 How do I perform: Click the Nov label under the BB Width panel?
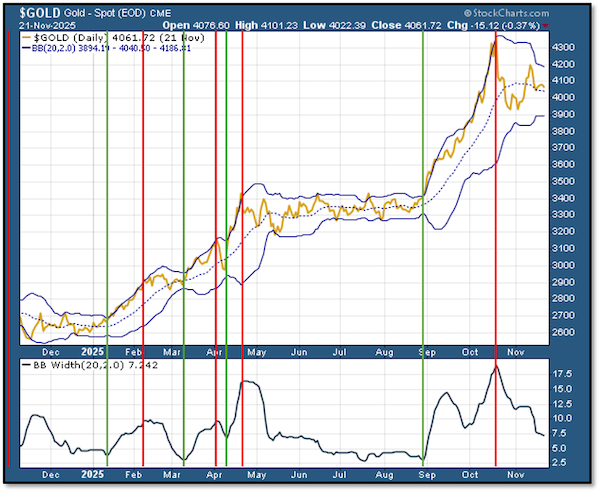click(515, 475)
